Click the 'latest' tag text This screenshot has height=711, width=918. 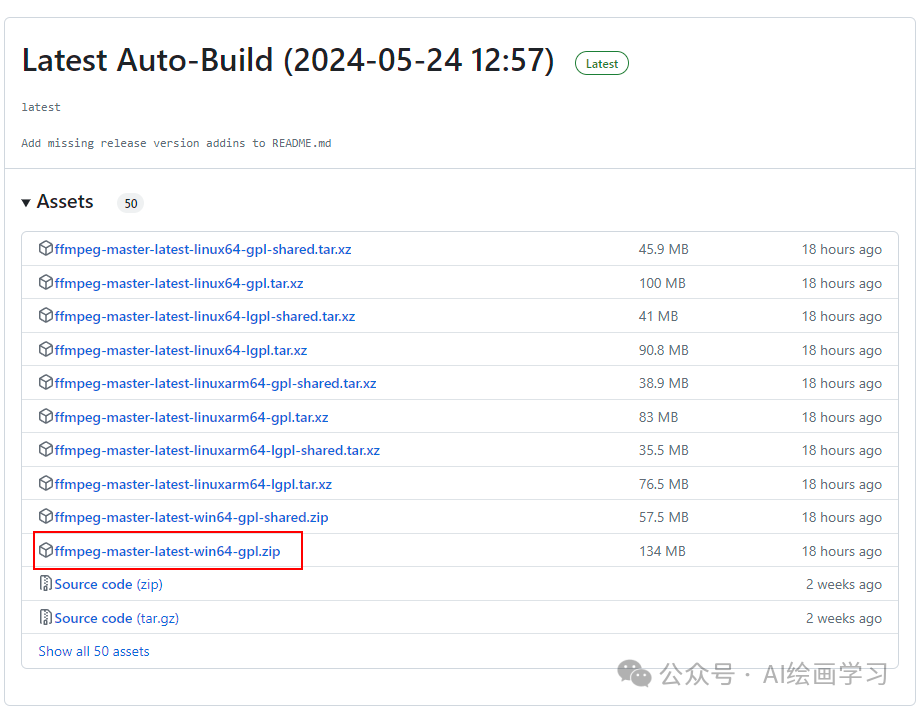41,107
